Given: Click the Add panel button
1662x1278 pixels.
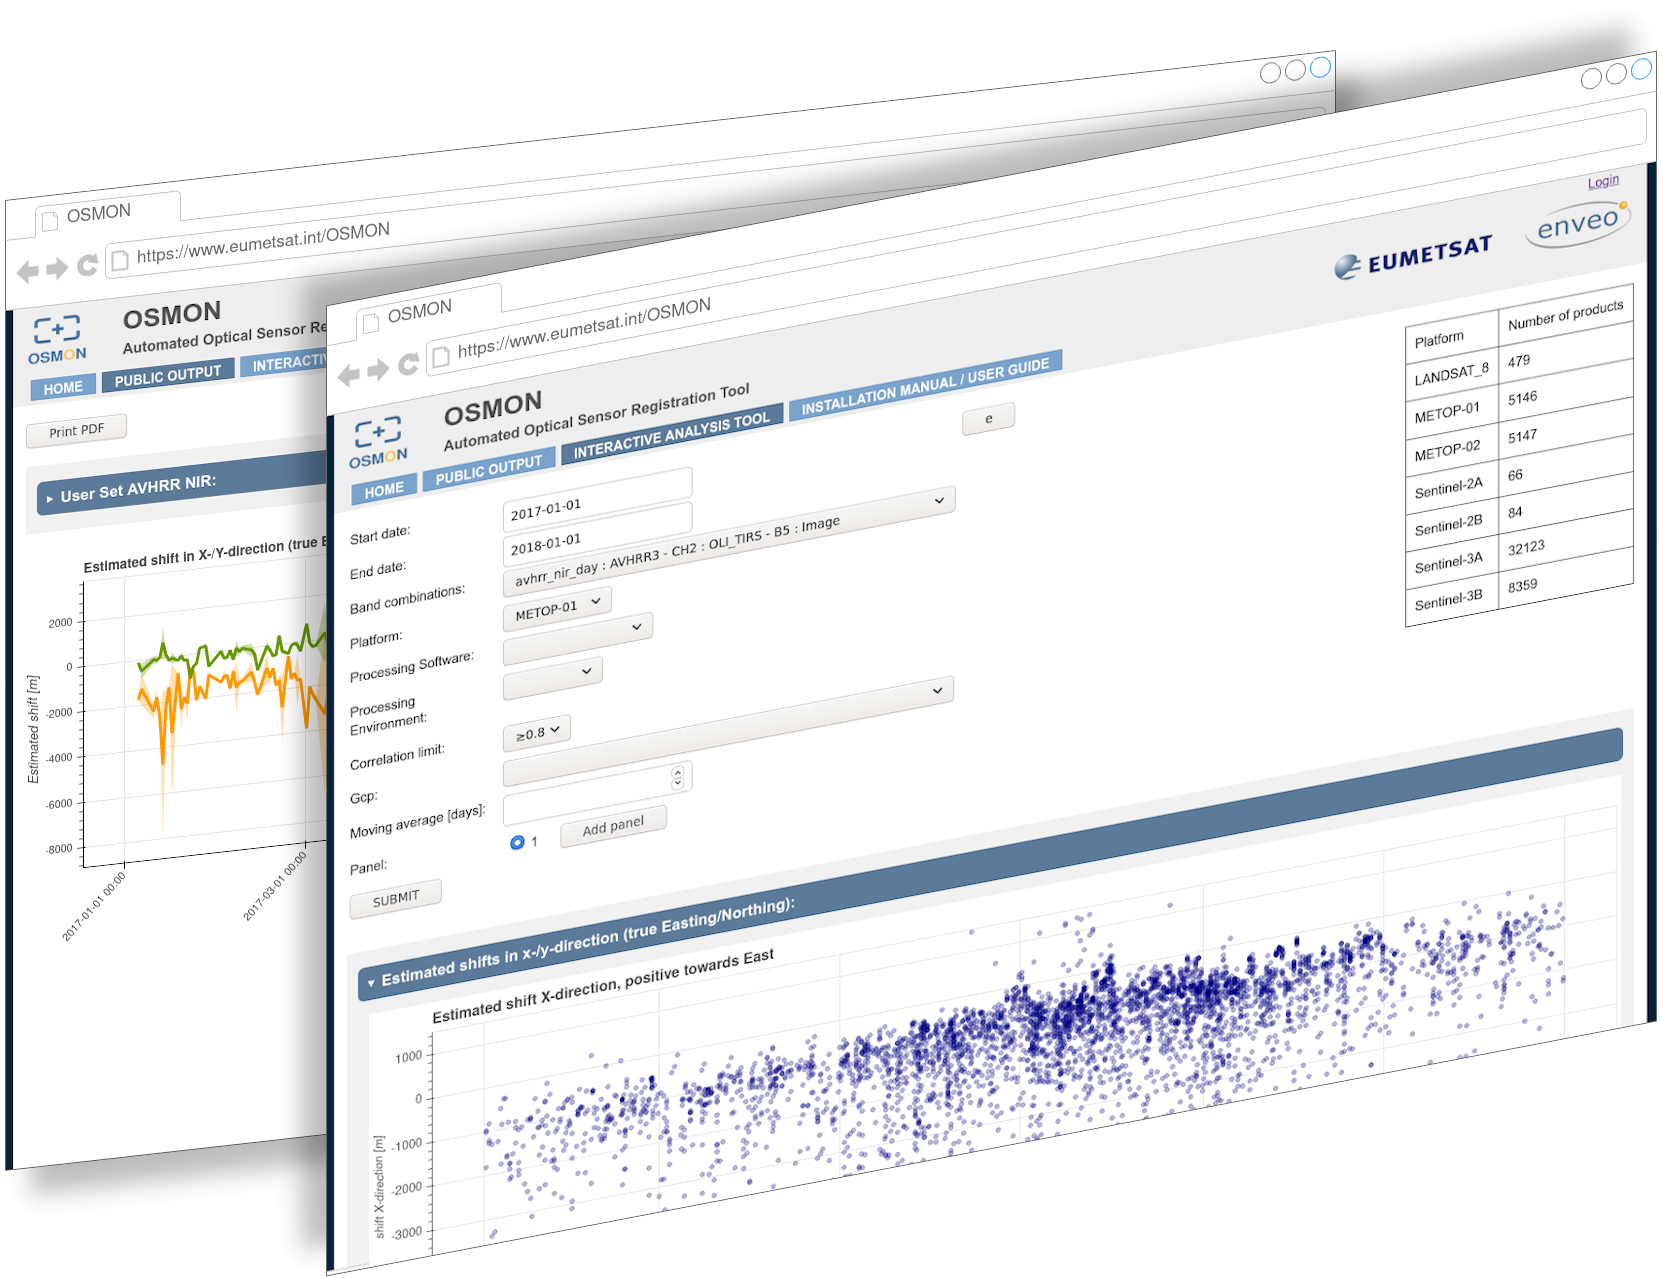Looking at the screenshot, I should (x=613, y=826).
